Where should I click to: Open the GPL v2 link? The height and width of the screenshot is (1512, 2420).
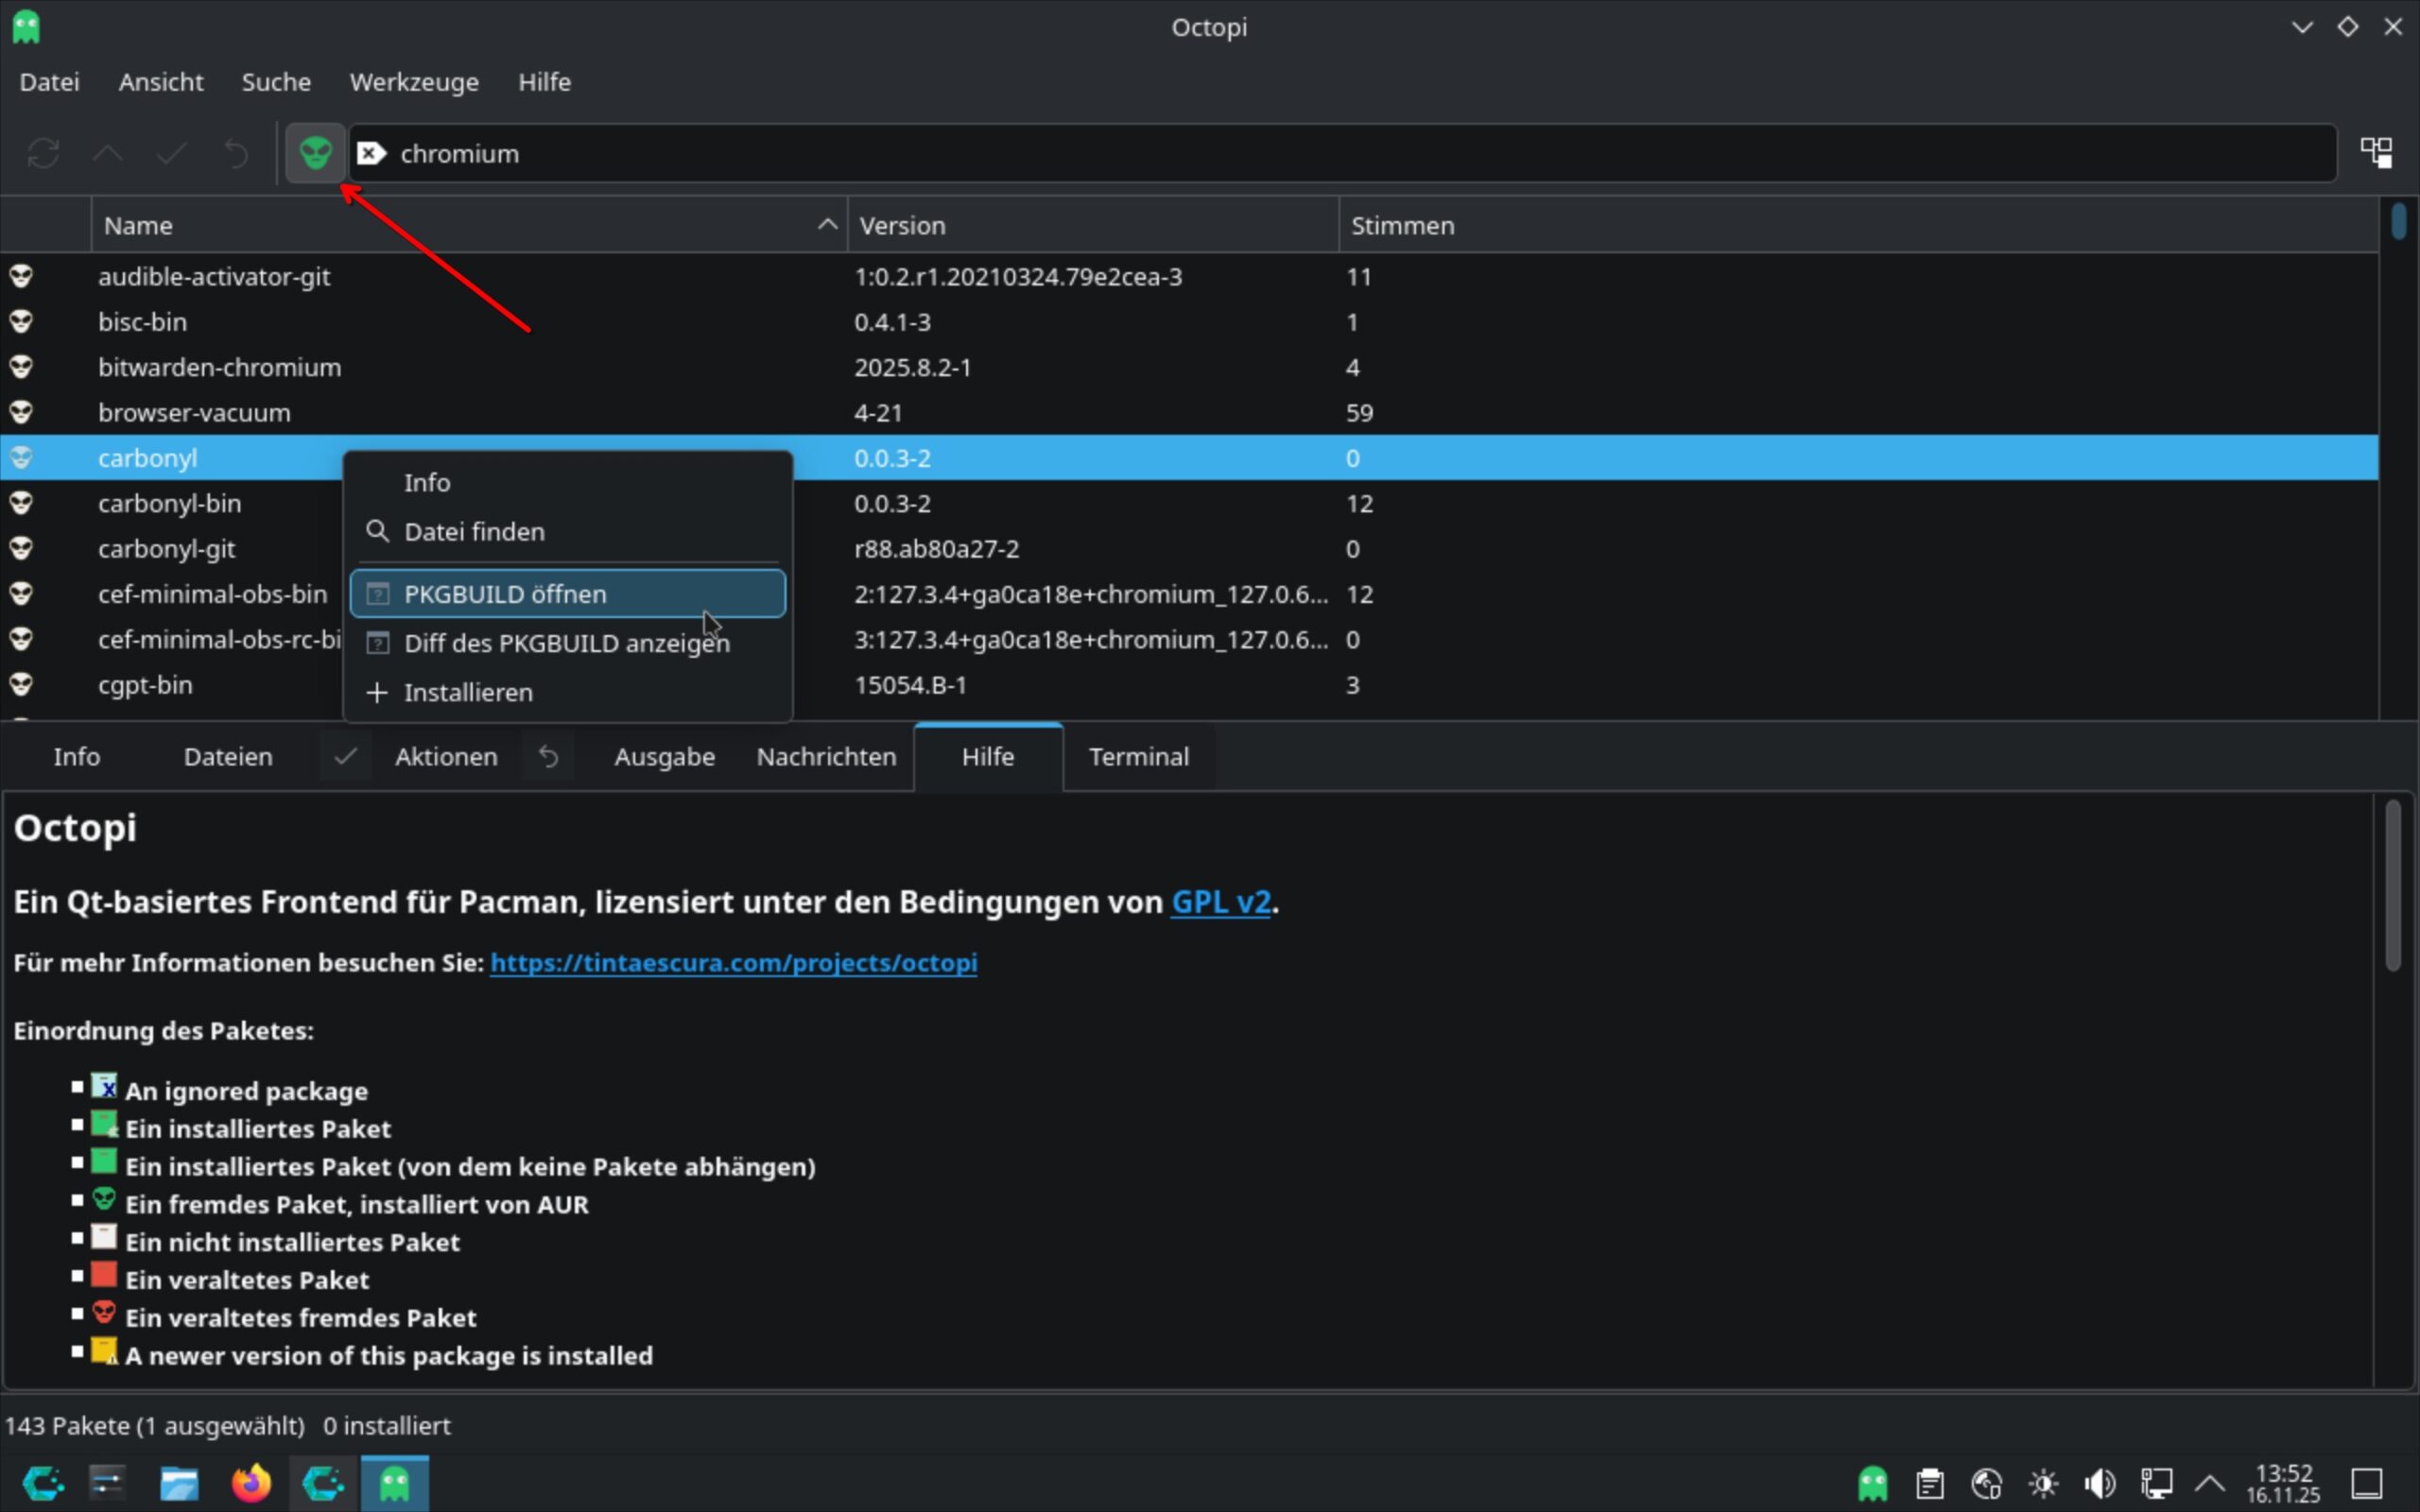(1220, 902)
